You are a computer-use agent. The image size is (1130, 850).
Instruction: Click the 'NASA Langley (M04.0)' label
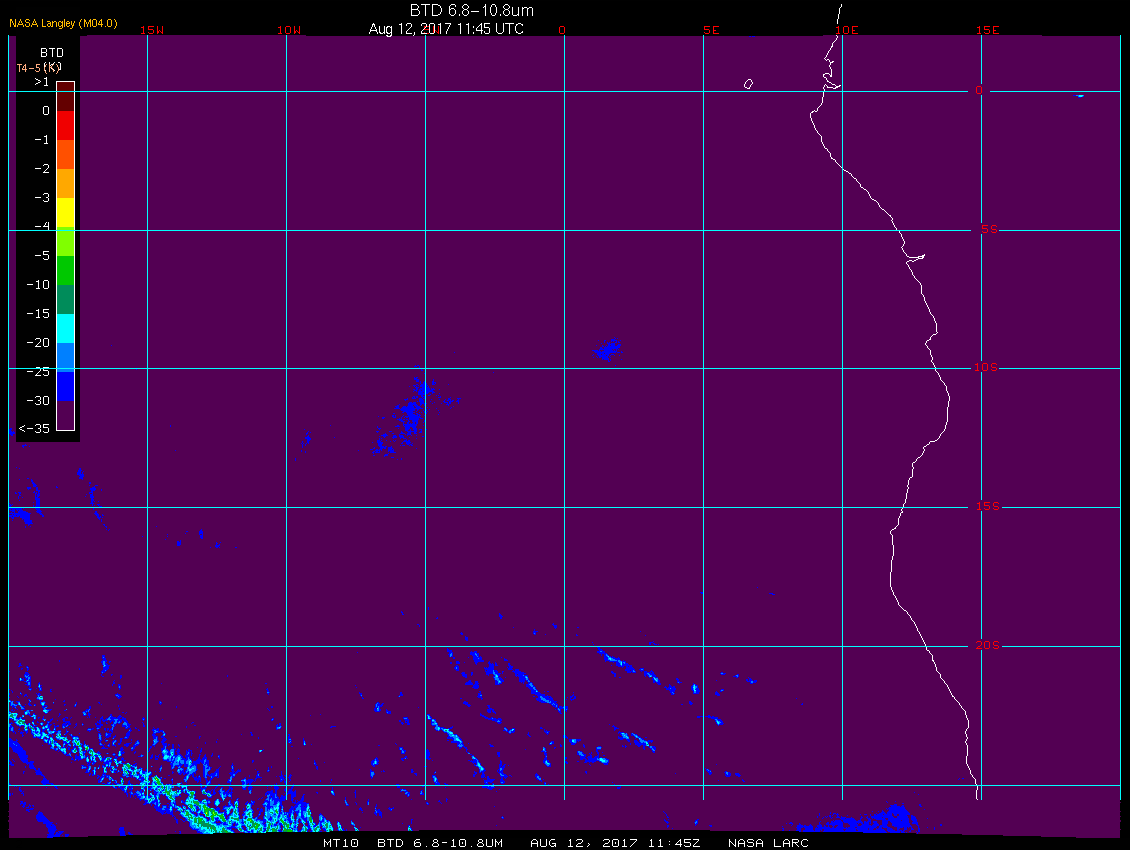tap(63, 23)
